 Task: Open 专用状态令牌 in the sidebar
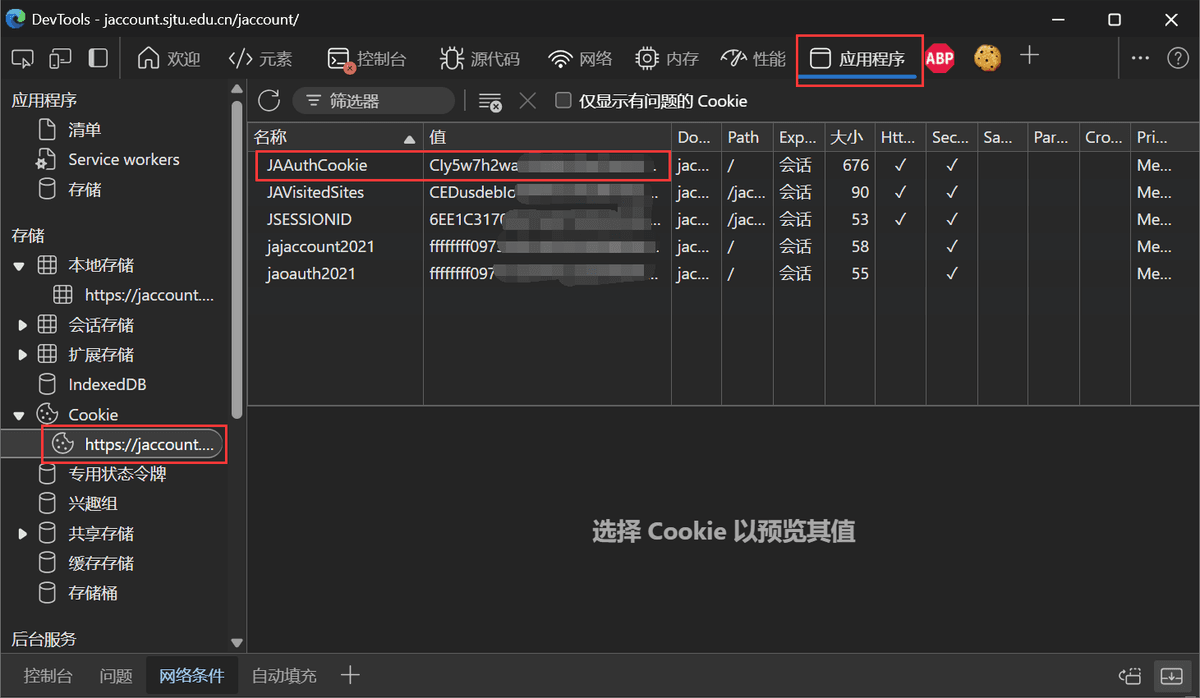pos(117,474)
